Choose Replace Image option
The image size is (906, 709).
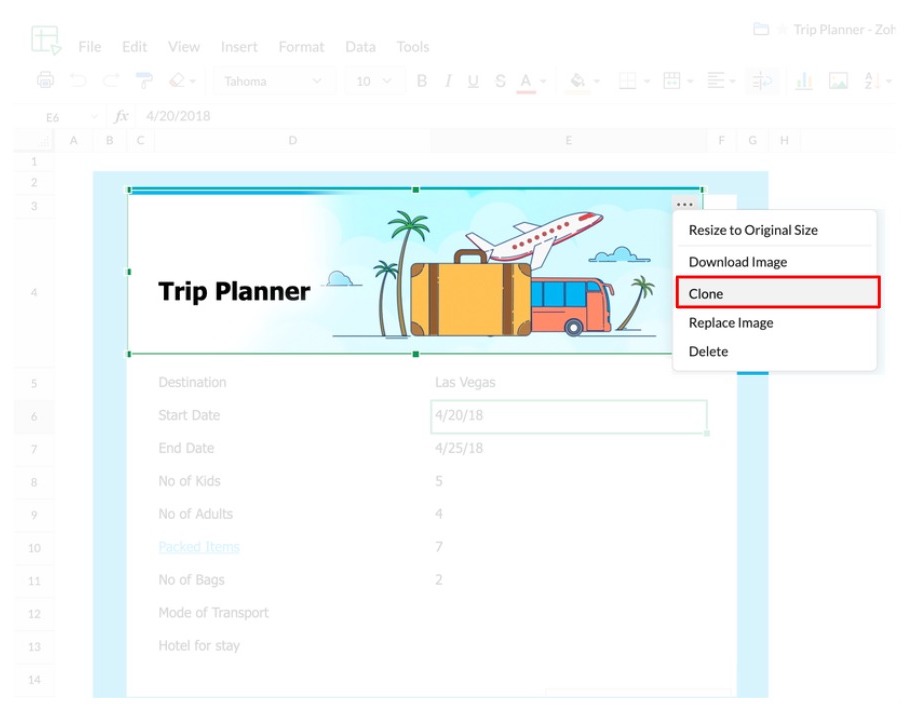pyautogui.click(x=775, y=322)
